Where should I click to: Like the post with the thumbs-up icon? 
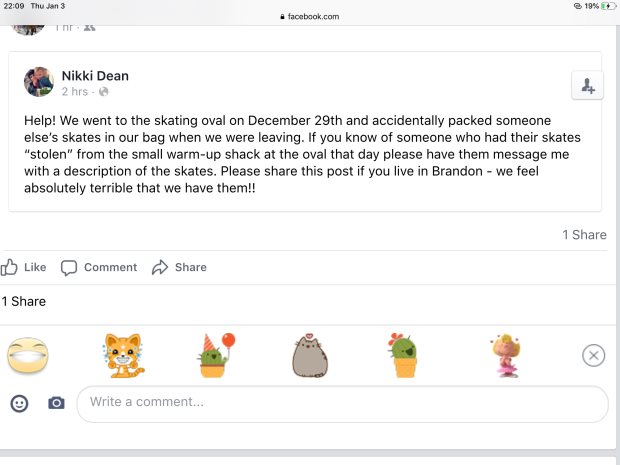click(10, 267)
